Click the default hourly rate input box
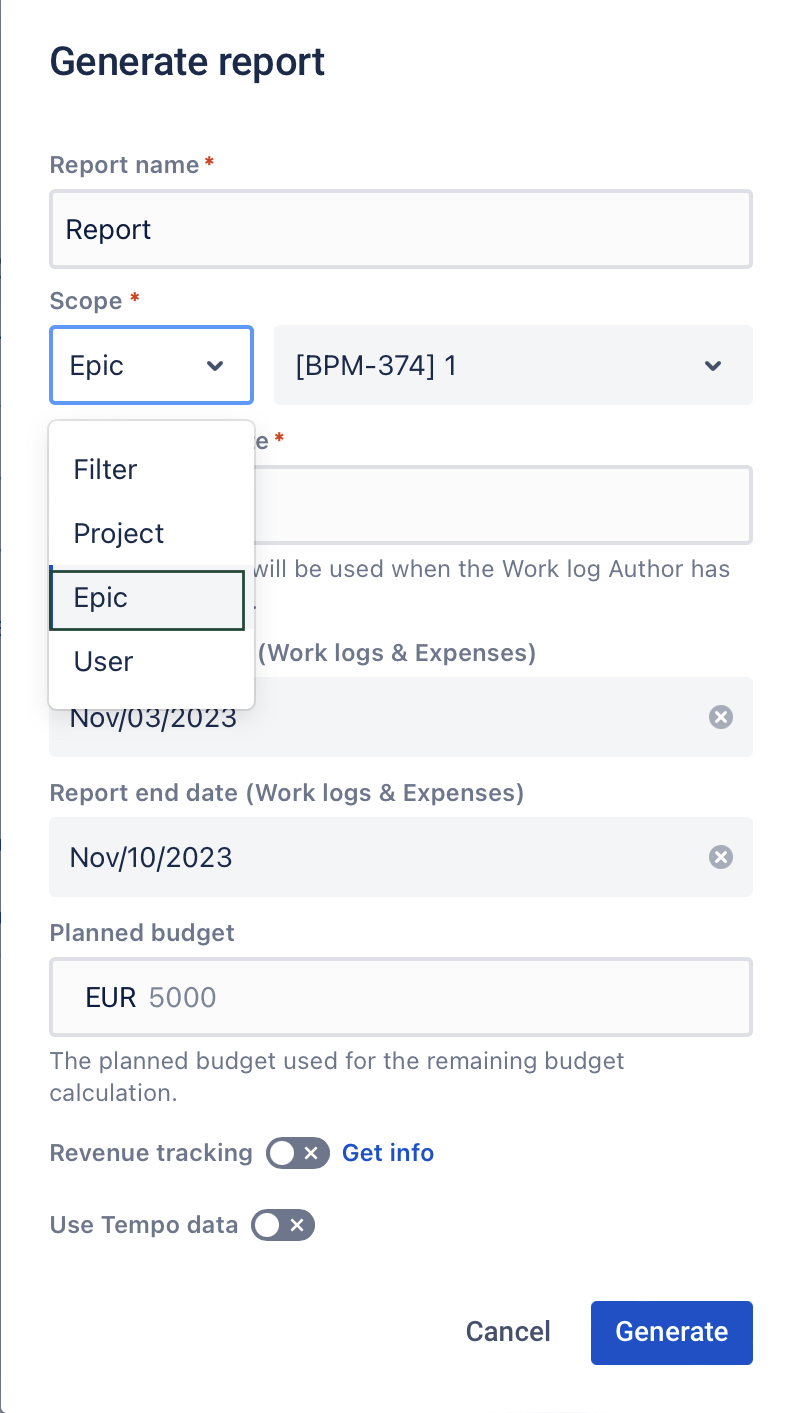The width and height of the screenshot is (793, 1413). (x=500, y=505)
